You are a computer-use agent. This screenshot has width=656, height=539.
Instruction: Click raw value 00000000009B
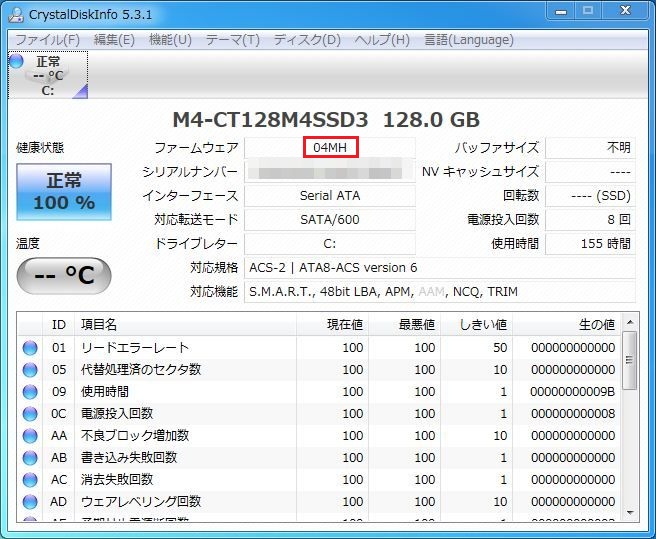click(573, 392)
